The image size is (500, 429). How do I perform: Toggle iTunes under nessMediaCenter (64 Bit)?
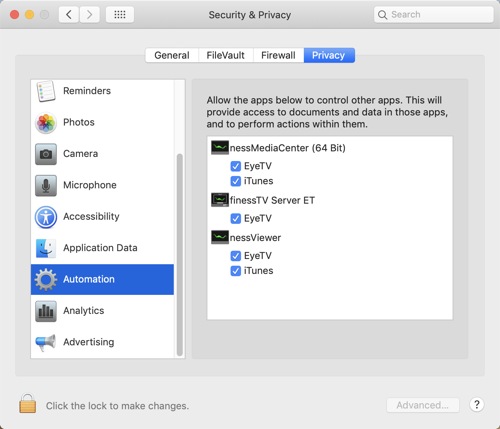pos(236,181)
